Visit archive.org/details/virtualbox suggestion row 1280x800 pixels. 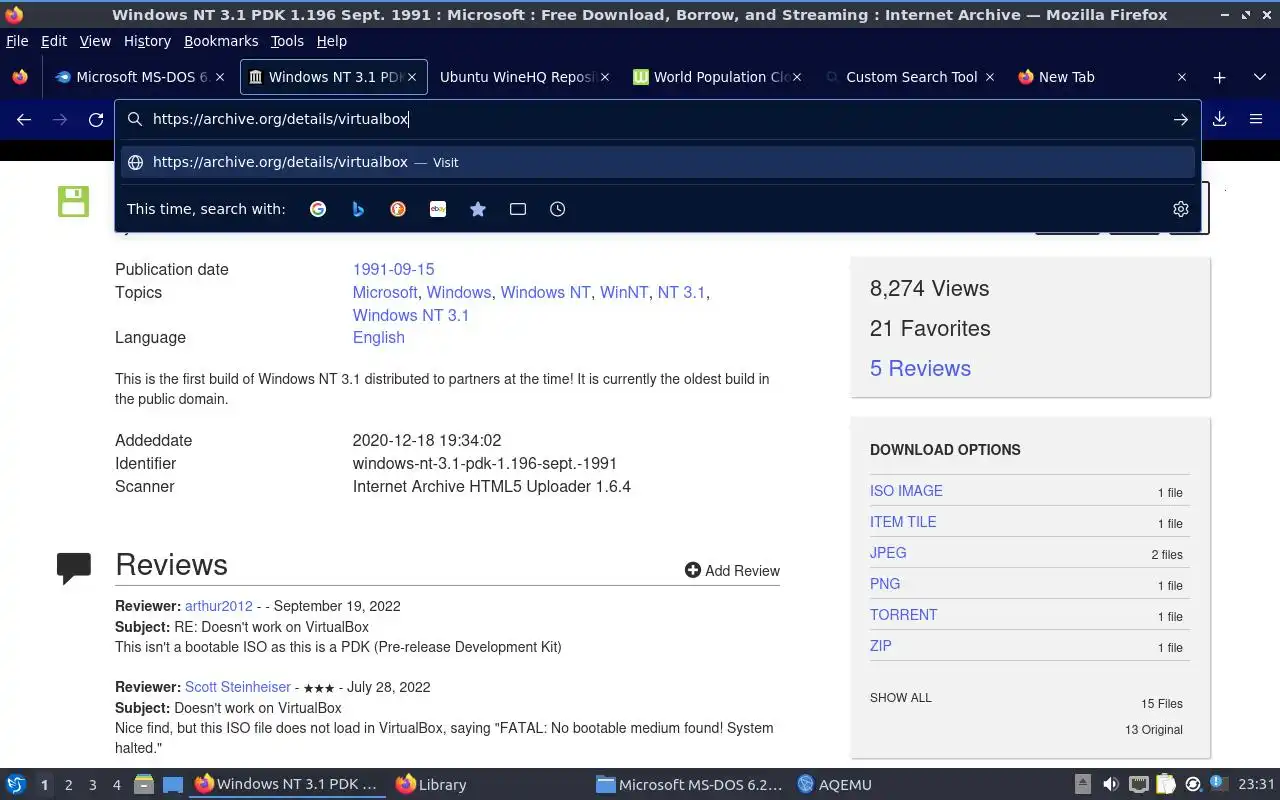point(658,162)
